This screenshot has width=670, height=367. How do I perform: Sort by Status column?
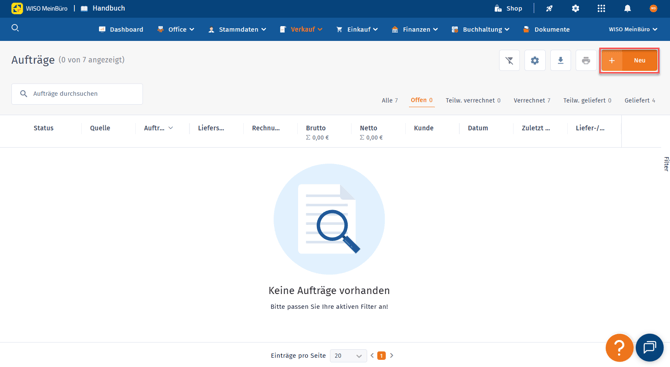(x=44, y=128)
